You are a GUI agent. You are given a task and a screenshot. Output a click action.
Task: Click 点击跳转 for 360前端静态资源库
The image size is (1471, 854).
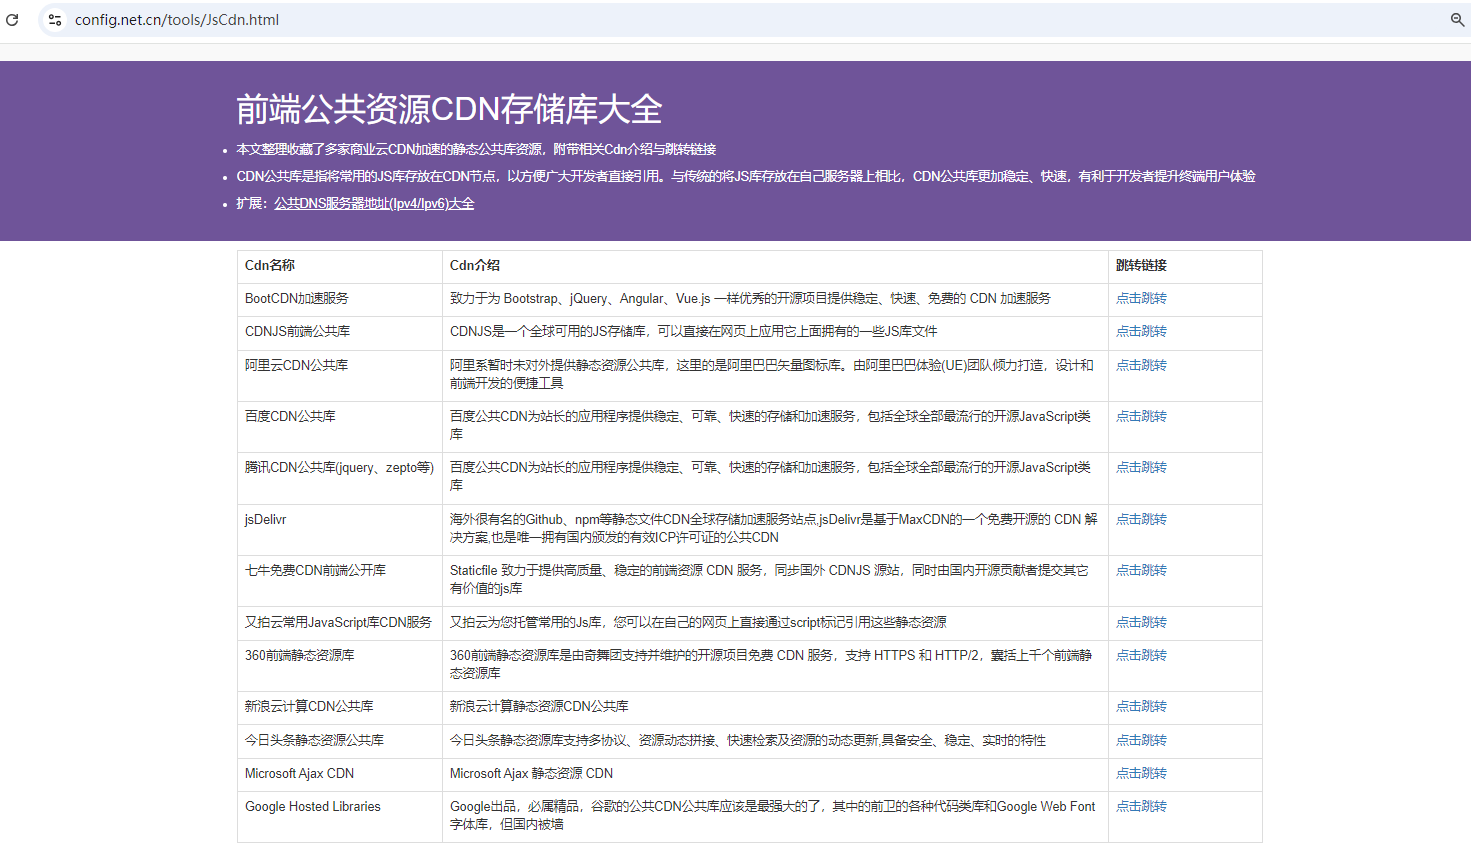[x=1141, y=655]
